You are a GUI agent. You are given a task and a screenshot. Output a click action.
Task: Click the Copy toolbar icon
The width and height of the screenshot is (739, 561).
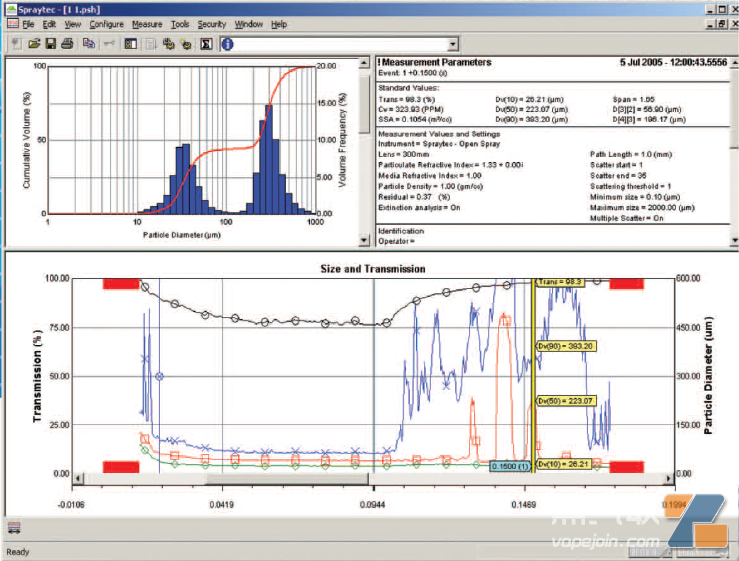(x=89, y=44)
